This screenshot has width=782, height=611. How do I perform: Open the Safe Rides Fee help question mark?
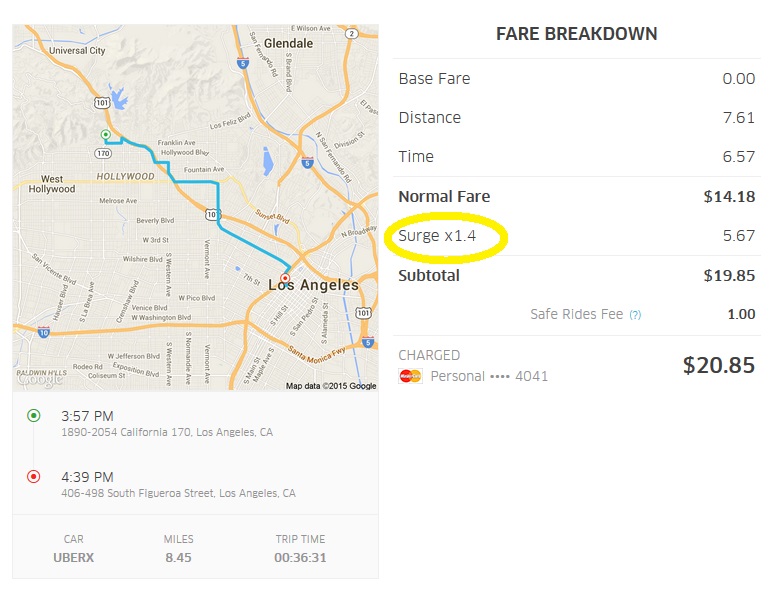[x=635, y=315]
